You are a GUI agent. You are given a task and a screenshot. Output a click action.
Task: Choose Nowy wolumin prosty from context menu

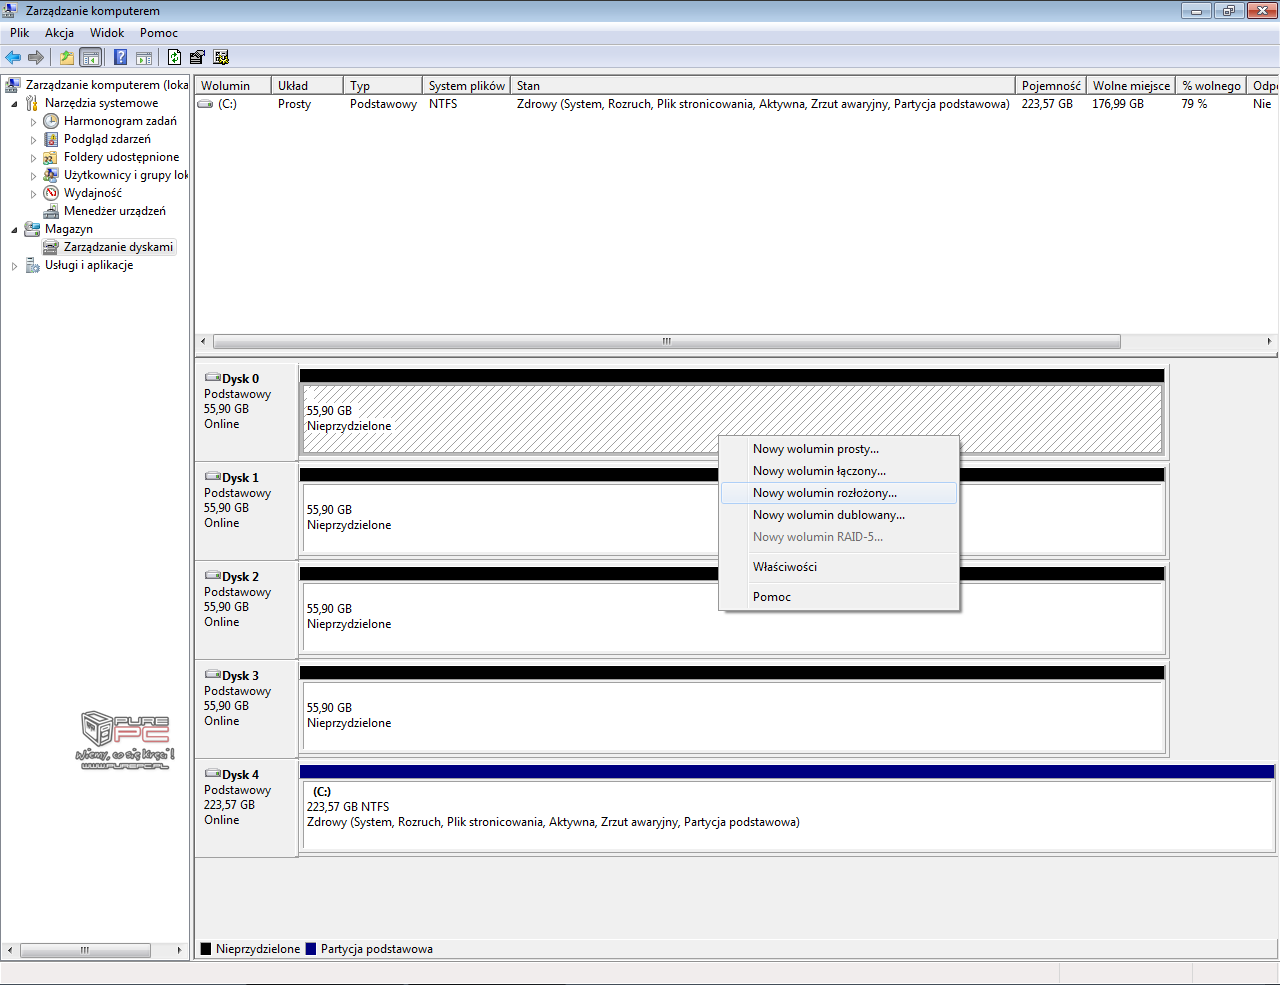838,449
